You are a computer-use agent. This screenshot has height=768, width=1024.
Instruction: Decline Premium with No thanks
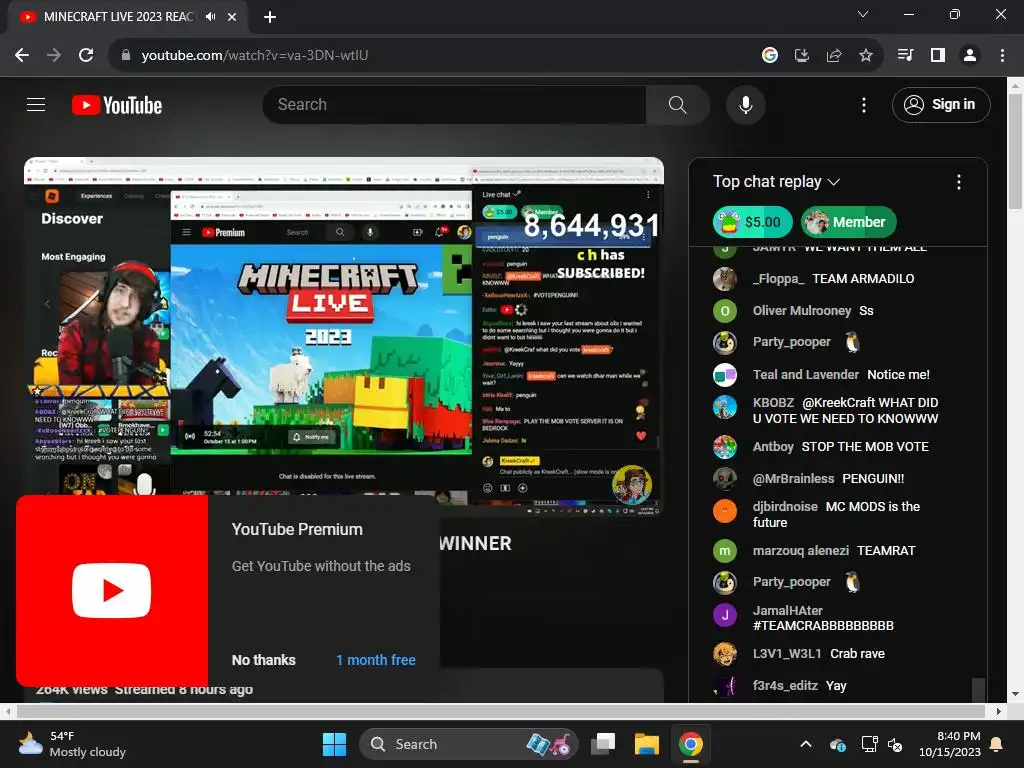click(263, 660)
